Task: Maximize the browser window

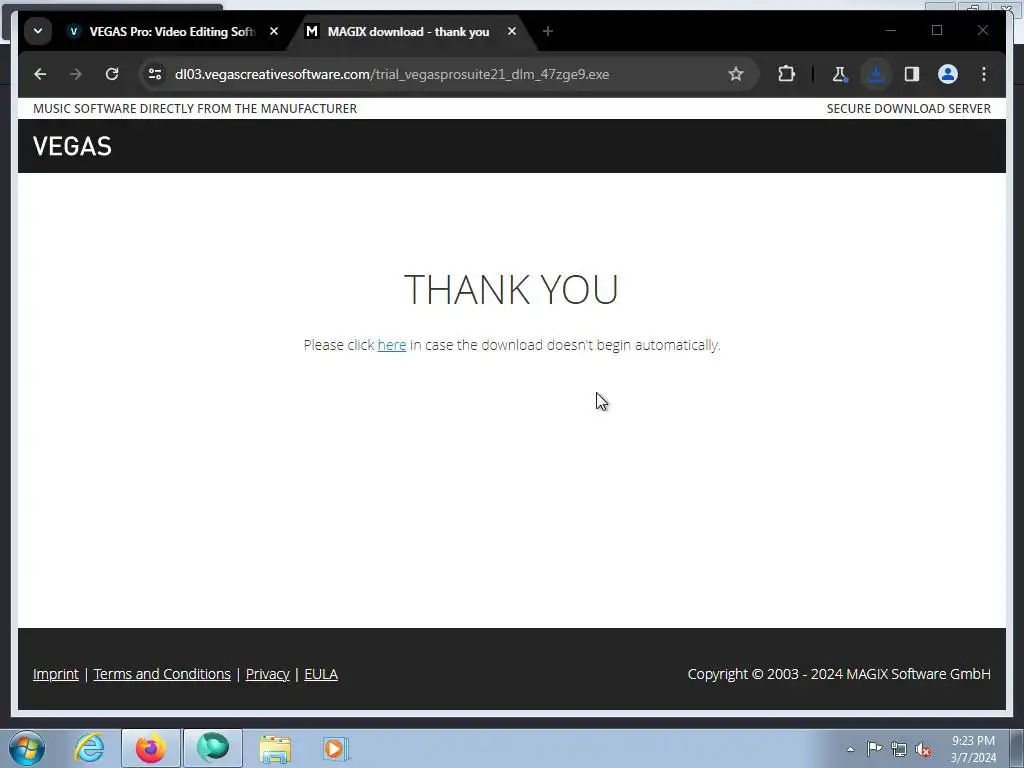Action: pyautogui.click(x=937, y=30)
